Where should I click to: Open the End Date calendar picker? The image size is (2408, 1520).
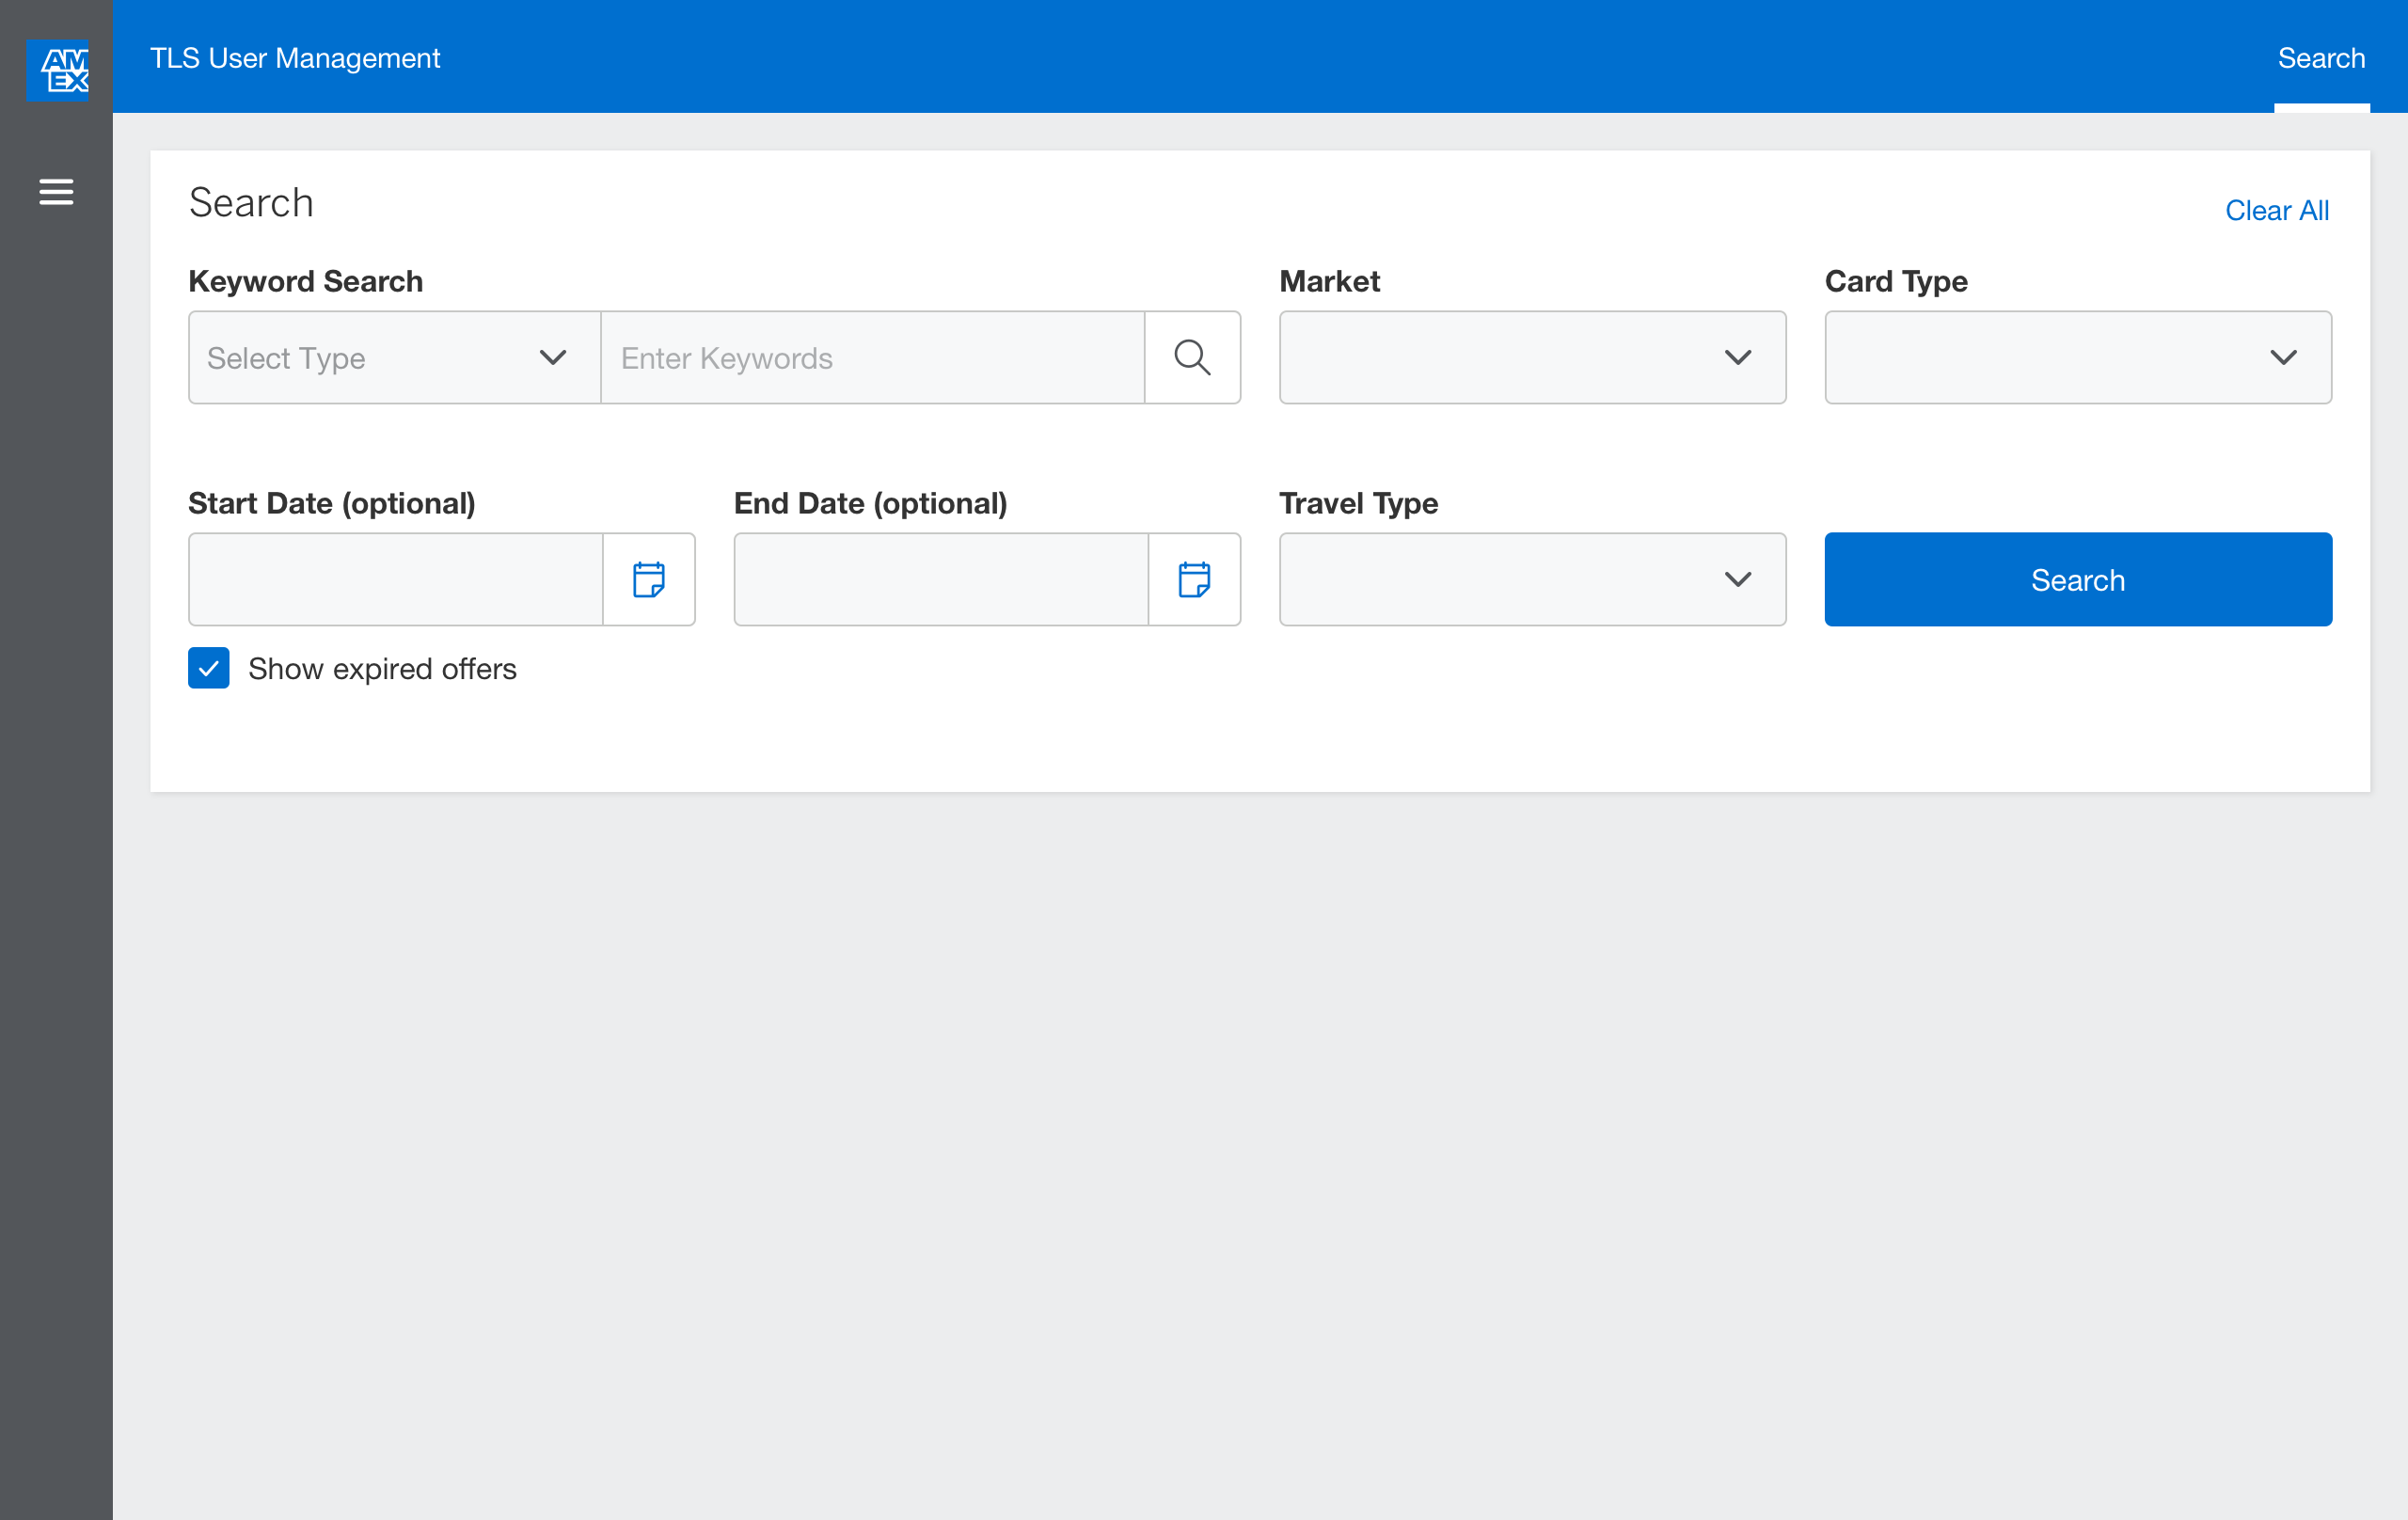[1194, 579]
